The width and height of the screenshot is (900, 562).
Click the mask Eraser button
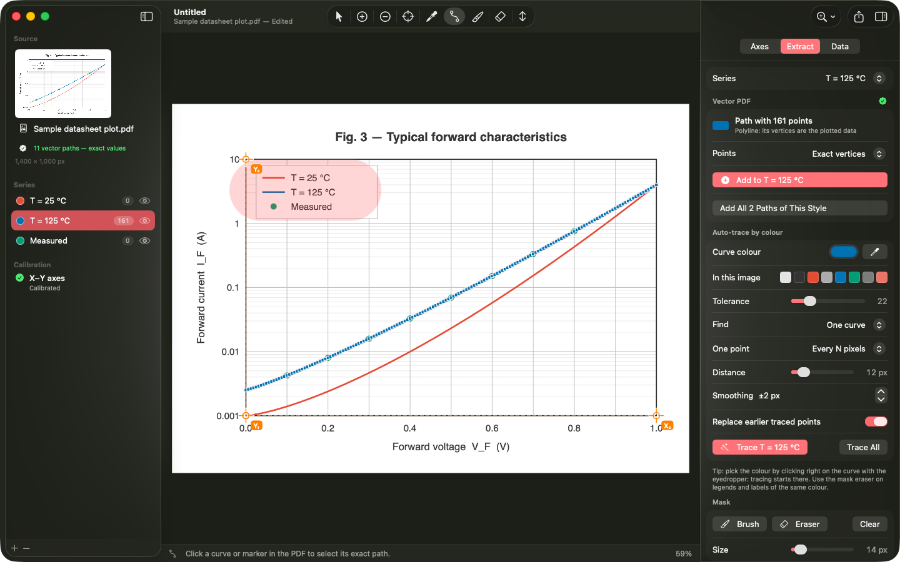point(799,524)
